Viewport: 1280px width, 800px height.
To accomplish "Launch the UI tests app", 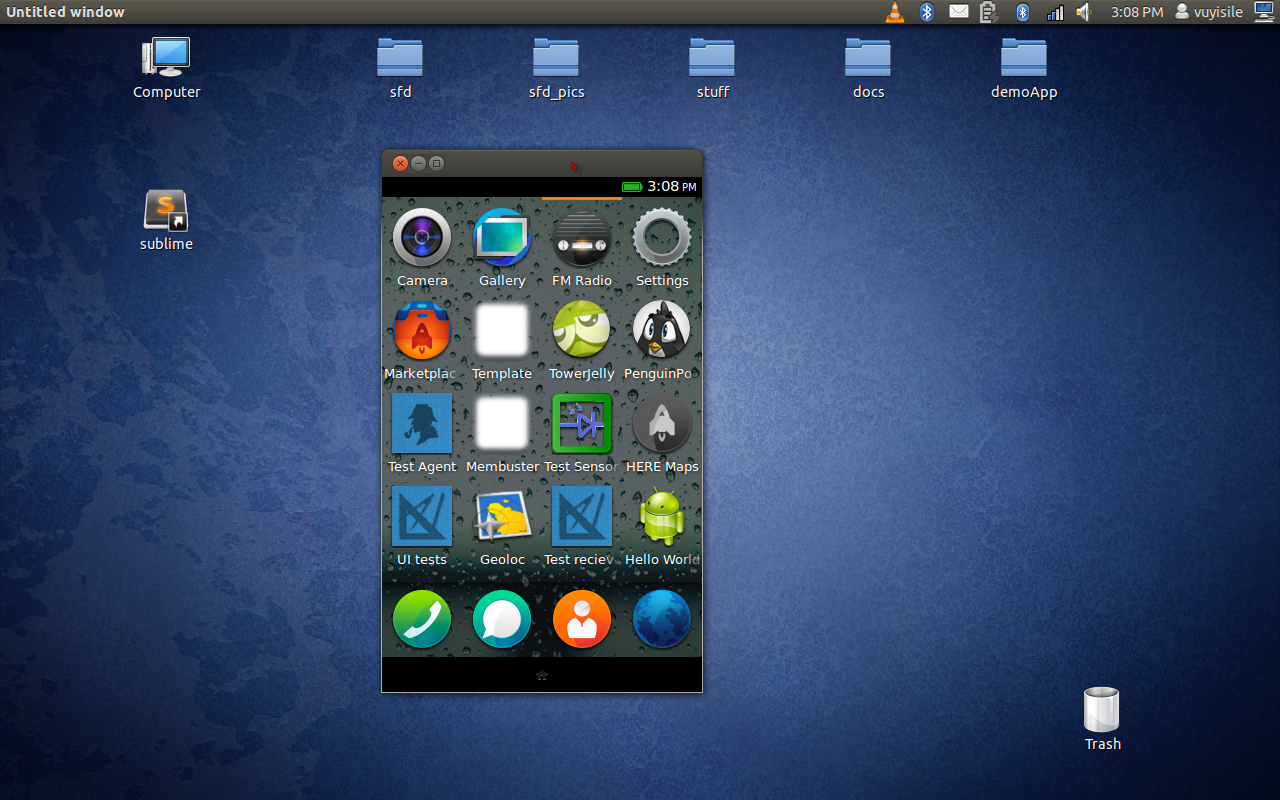I will [422, 517].
